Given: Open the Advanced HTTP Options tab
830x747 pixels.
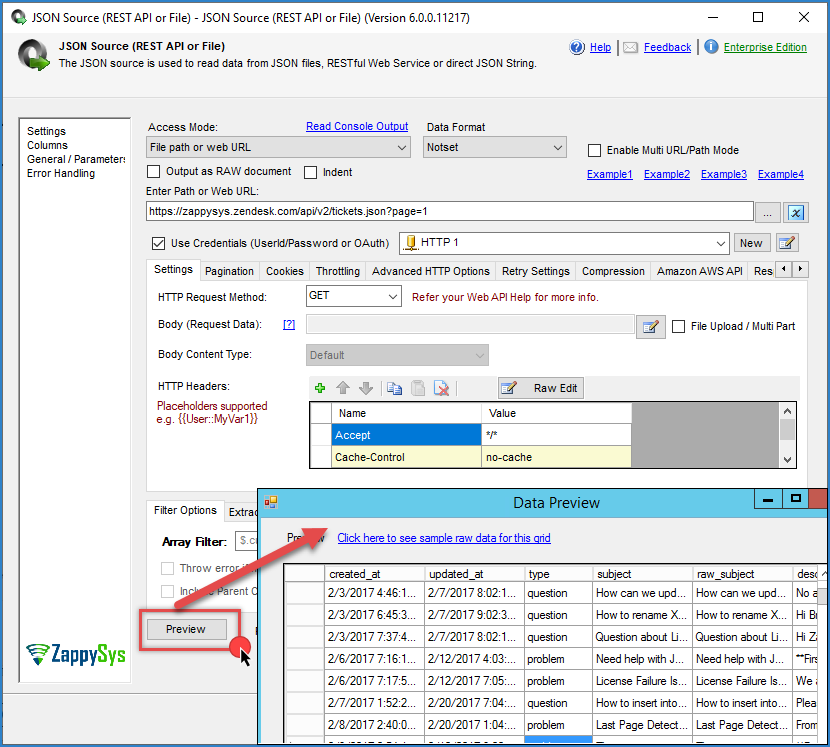Looking at the screenshot, I should (x=430, y=271).
